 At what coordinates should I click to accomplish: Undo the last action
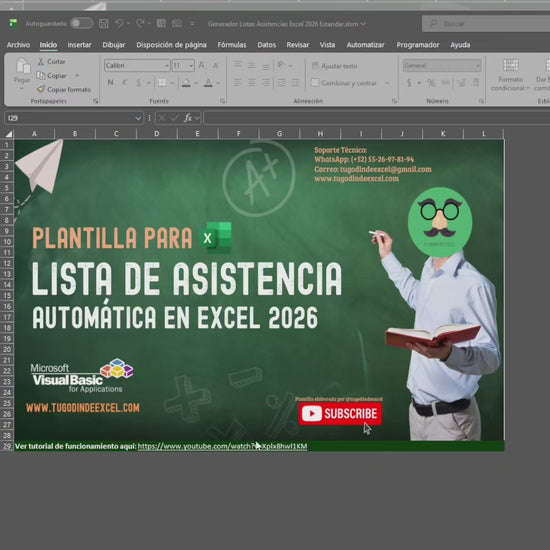119,24
